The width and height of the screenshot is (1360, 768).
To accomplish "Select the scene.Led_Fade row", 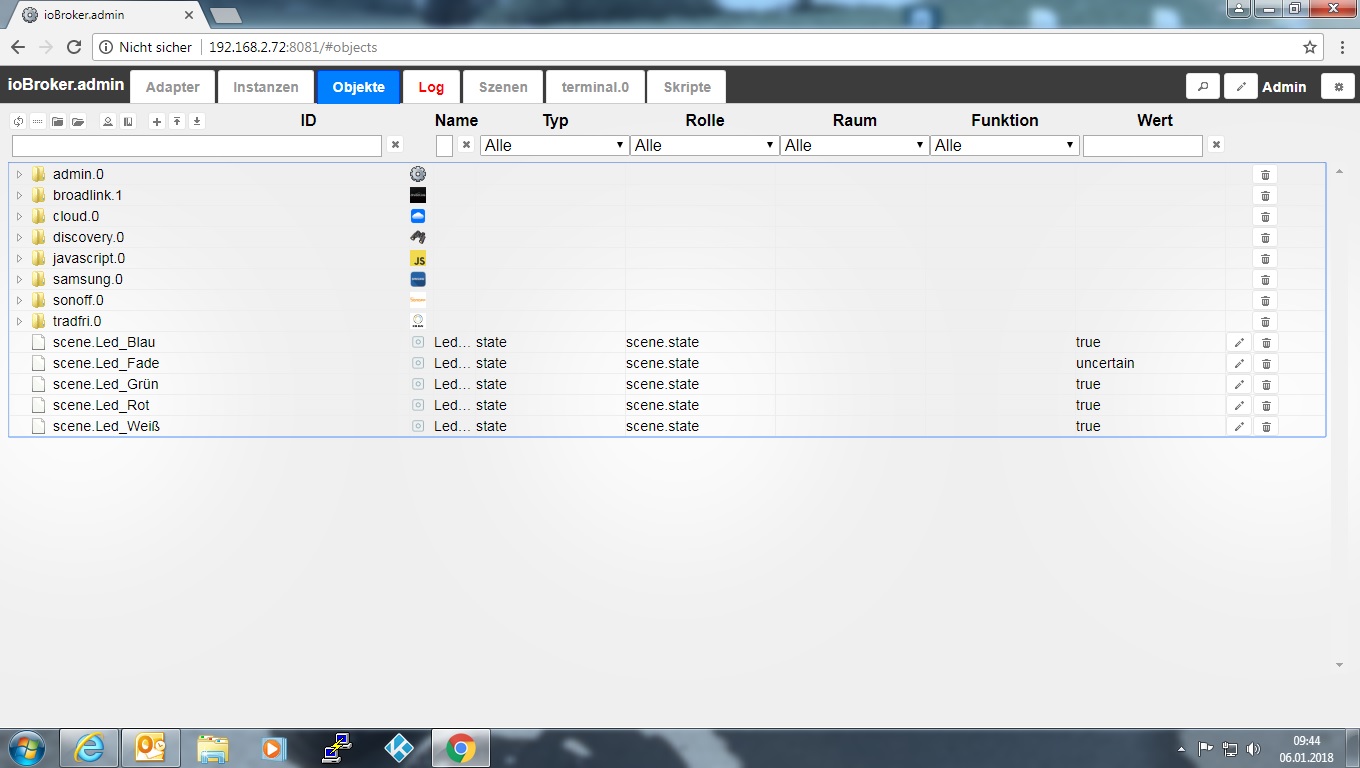I will [x=667, y=363].
